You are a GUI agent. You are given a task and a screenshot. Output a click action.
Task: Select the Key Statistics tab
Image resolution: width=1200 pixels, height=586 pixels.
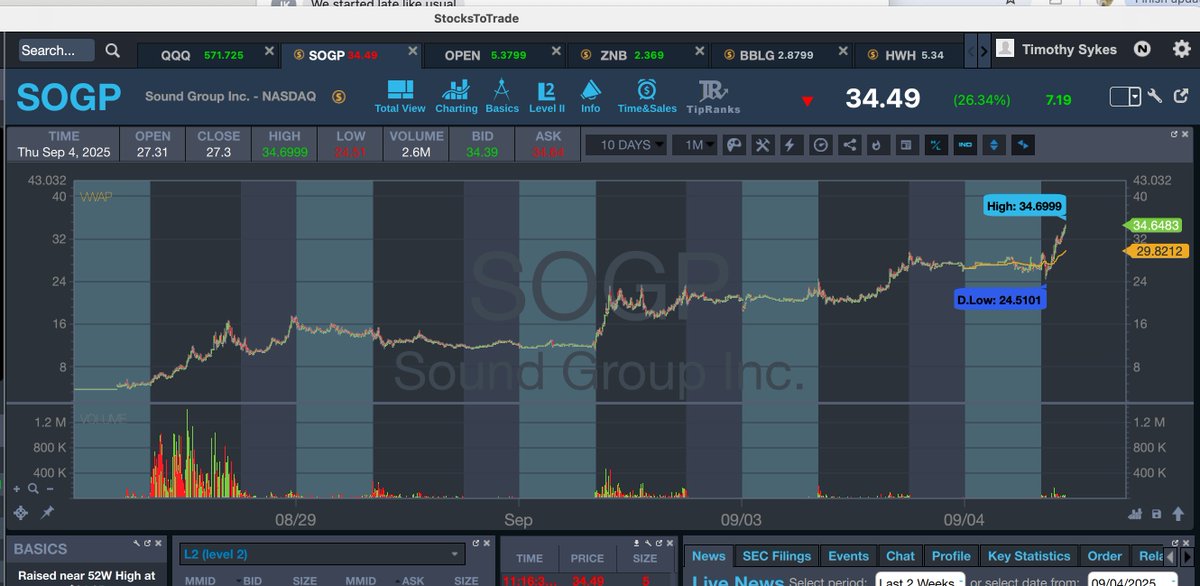click(x=1029, y=556)
